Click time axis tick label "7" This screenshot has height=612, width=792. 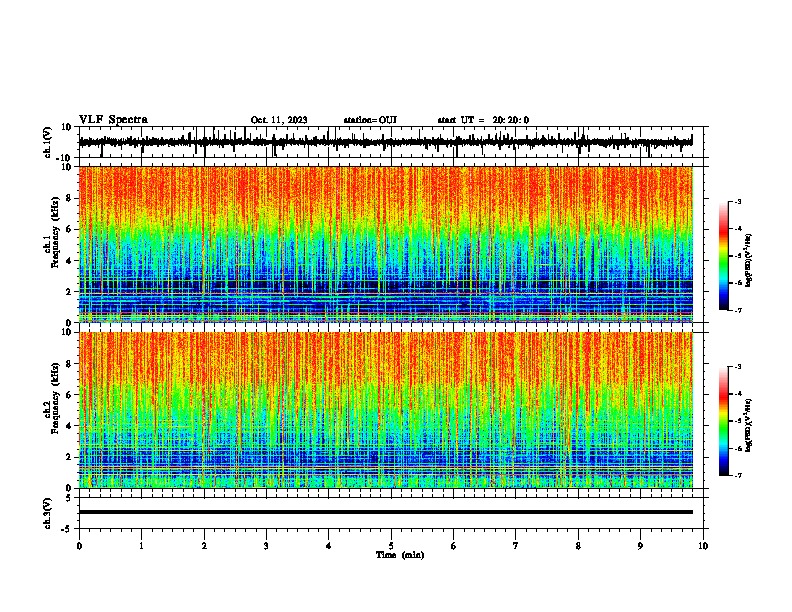click(516, 546)
